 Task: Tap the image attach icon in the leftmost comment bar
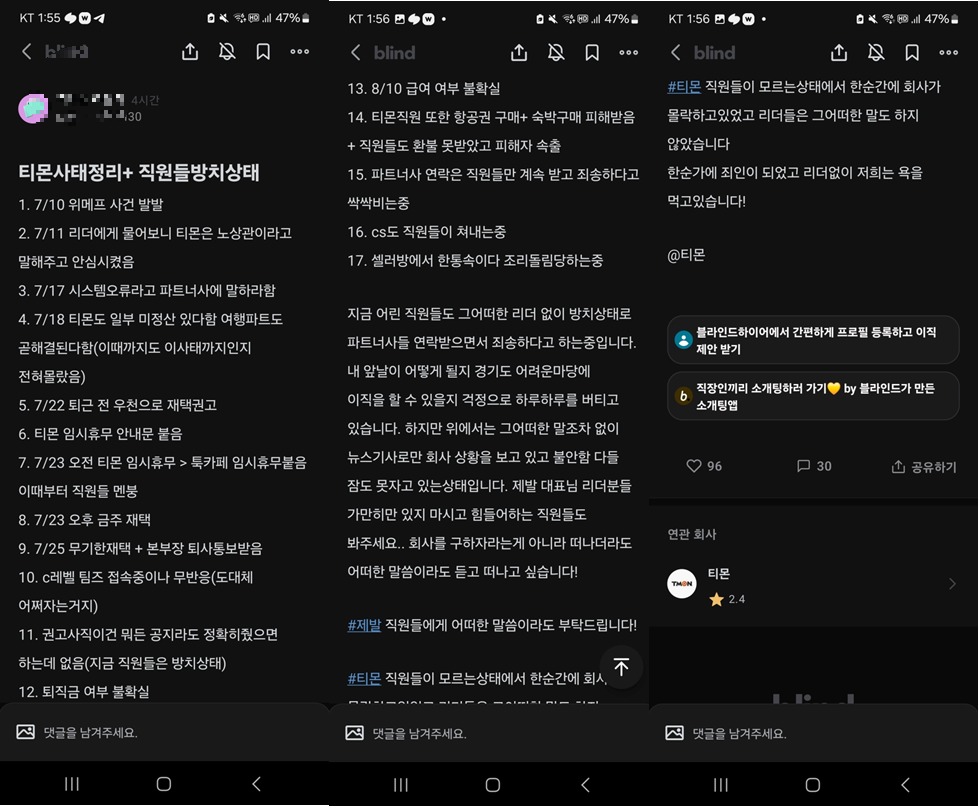point(26,732)
